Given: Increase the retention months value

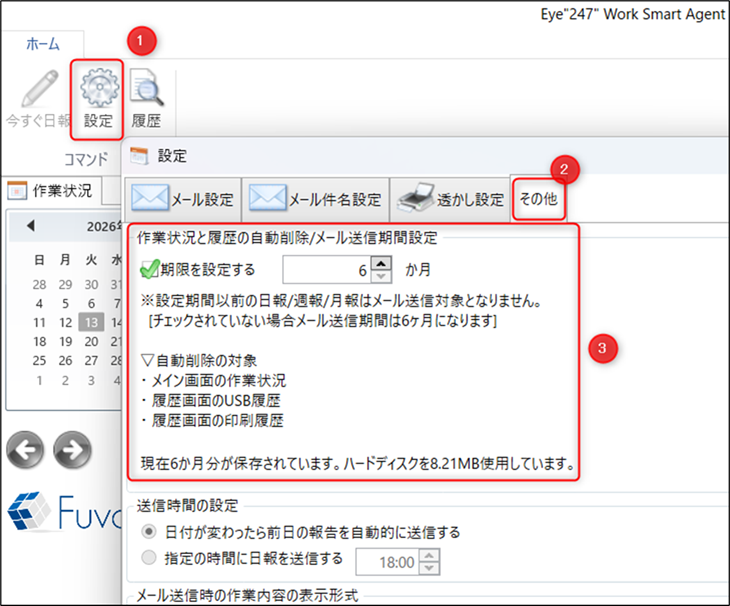Looking at the screenshot, I should coord(381,262).
